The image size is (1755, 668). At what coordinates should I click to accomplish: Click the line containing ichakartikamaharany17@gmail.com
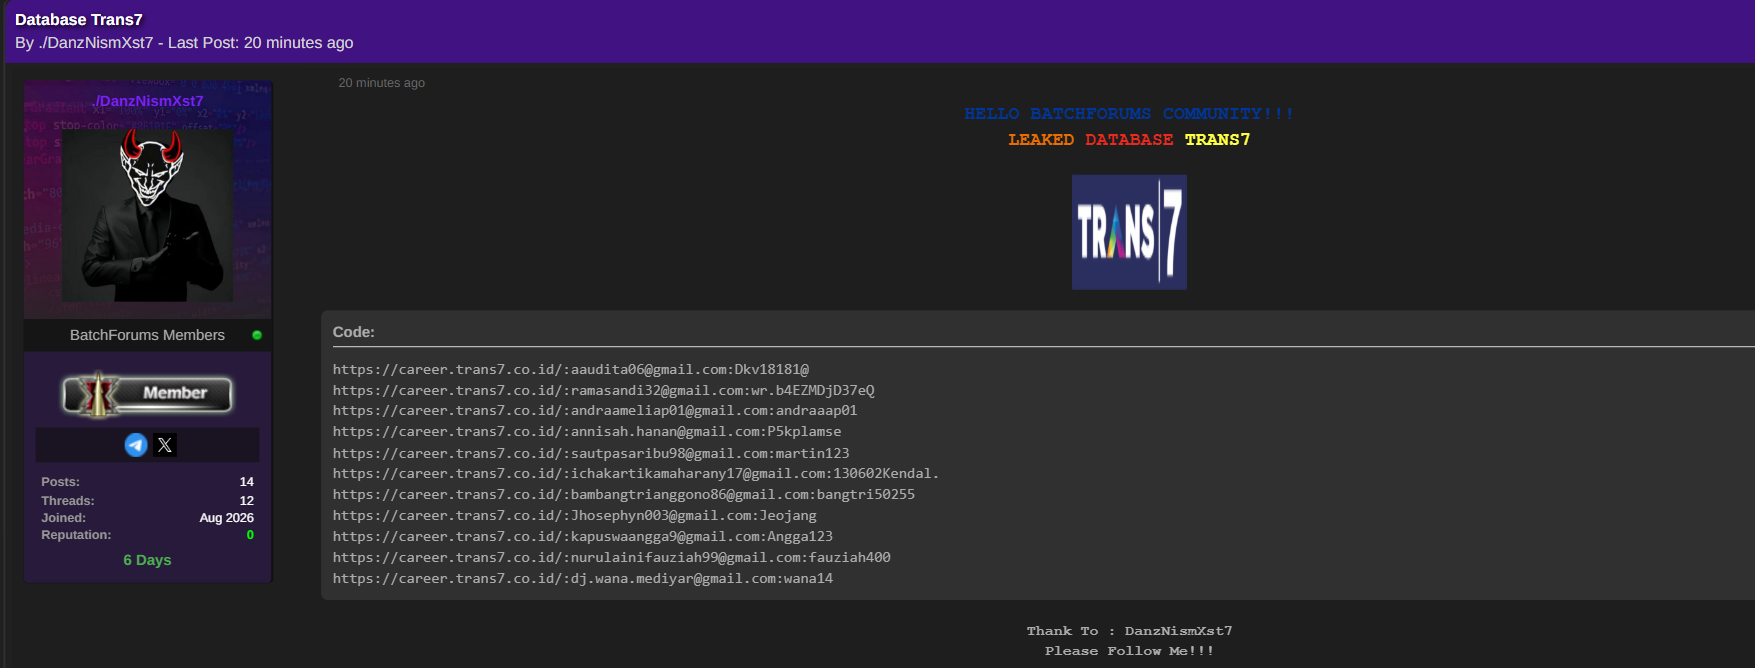(x=636, y=474)
